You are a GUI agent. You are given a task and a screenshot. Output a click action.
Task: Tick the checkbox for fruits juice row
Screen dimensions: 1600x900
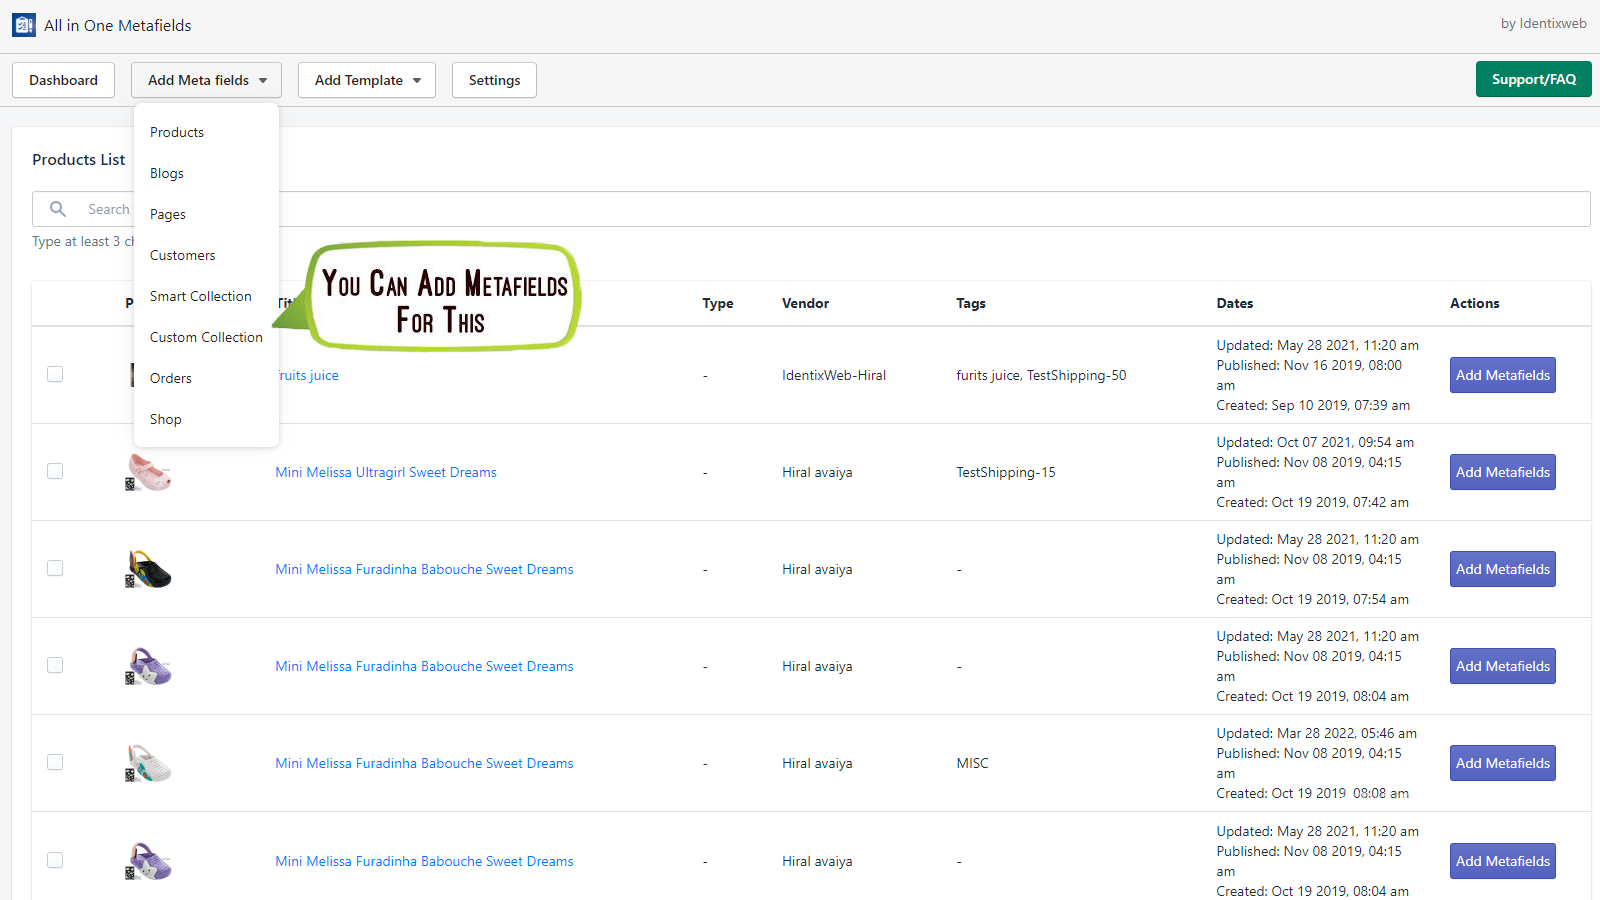click(55, 374)
